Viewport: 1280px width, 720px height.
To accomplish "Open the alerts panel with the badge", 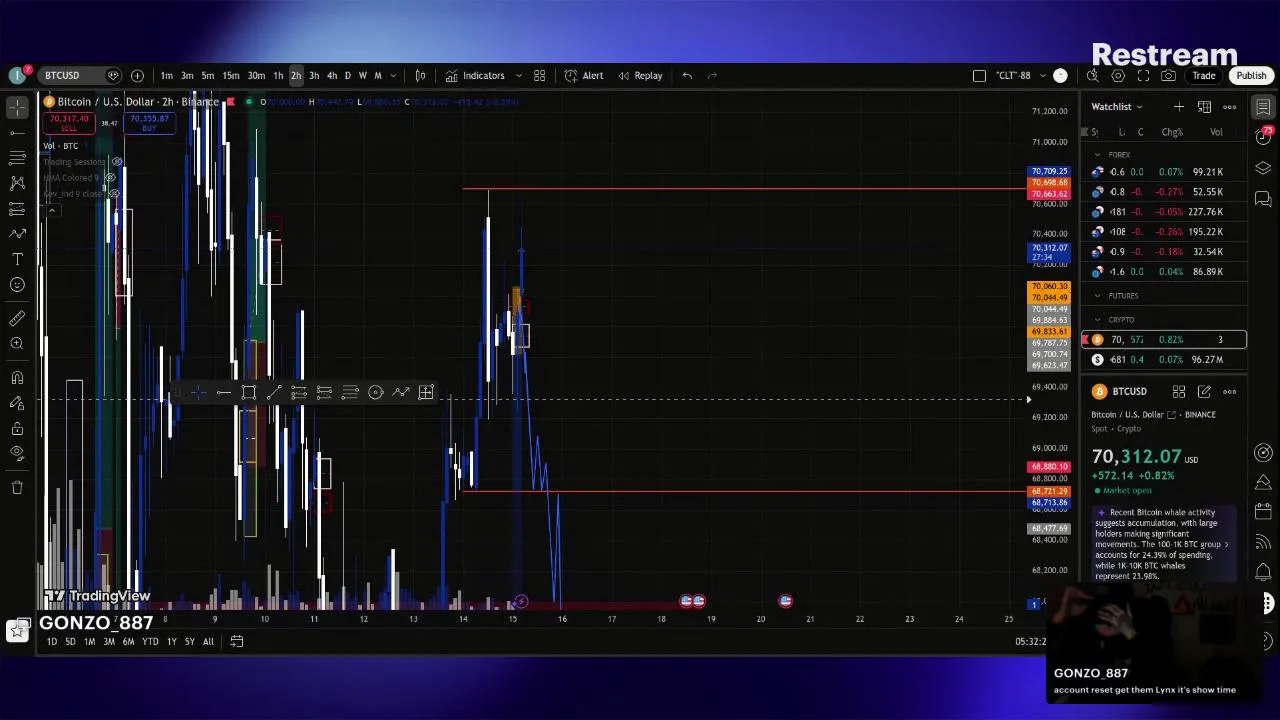I will click(1264, 137).
